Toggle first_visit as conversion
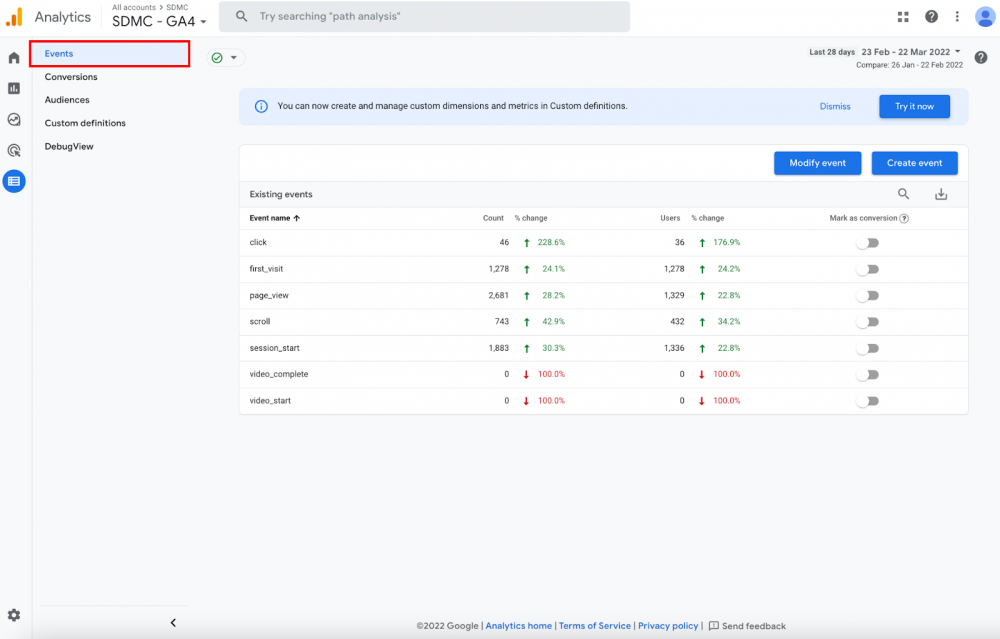Screen dimensions: 1000x639 [x=868, y=269]
